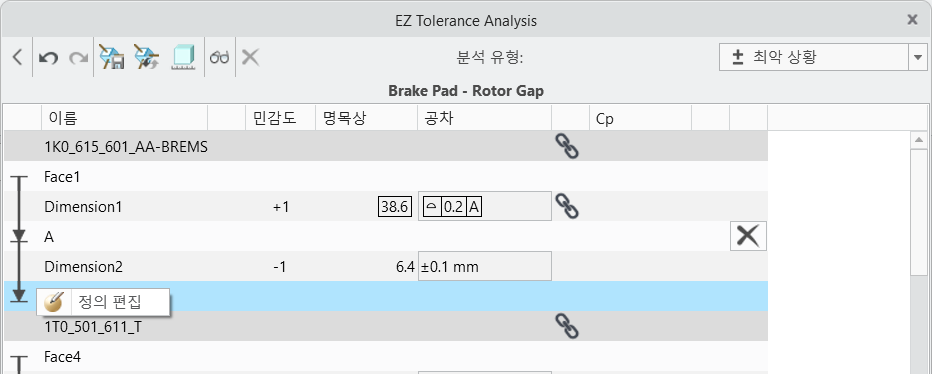Undo the last action
Image resolution: width=932 pixels, height=374 pixels.
(x=48, y=58)
